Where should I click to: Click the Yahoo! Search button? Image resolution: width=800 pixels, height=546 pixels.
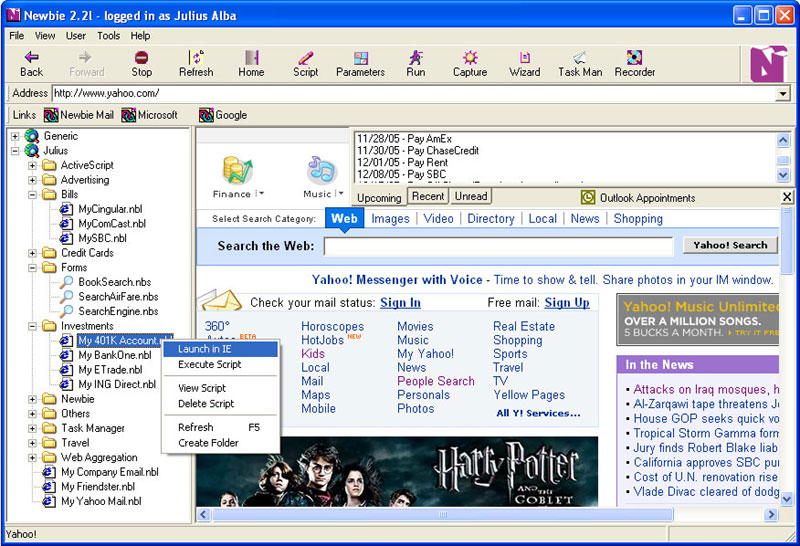click(x=730, y=245)
